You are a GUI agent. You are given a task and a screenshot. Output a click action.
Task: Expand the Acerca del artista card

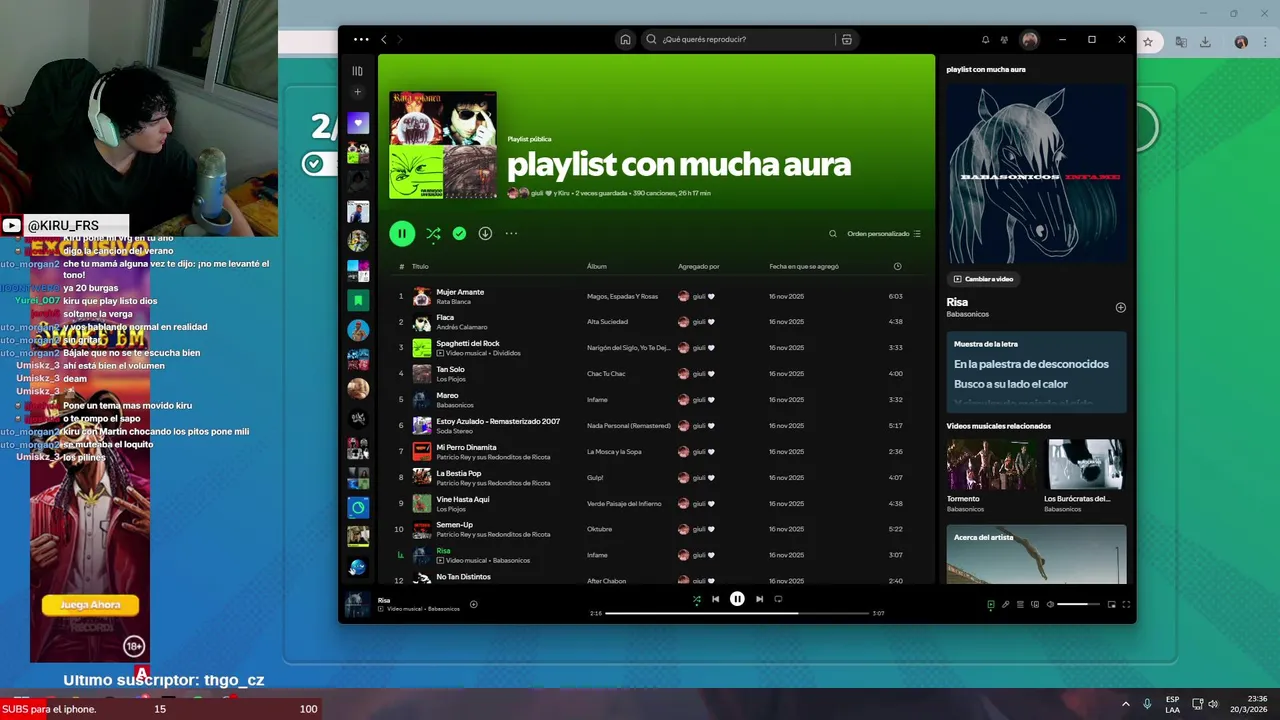(1037, 554)
